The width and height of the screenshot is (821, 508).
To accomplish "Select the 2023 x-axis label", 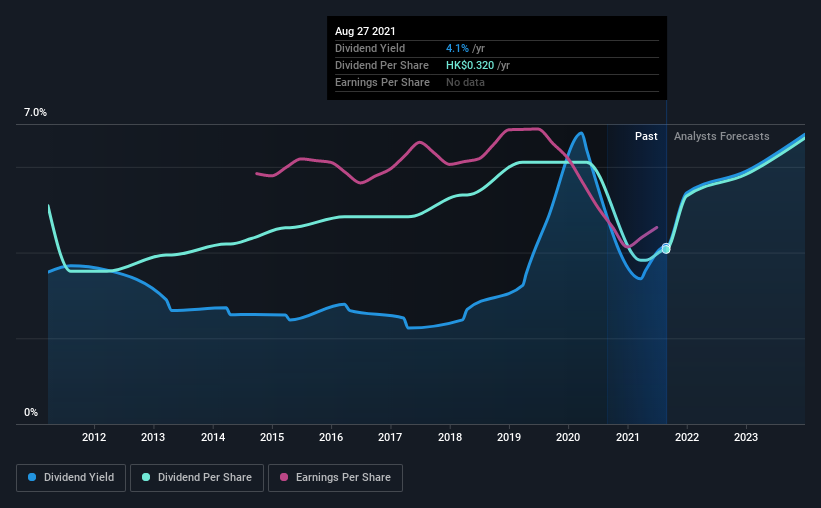I will click(746, 437).
